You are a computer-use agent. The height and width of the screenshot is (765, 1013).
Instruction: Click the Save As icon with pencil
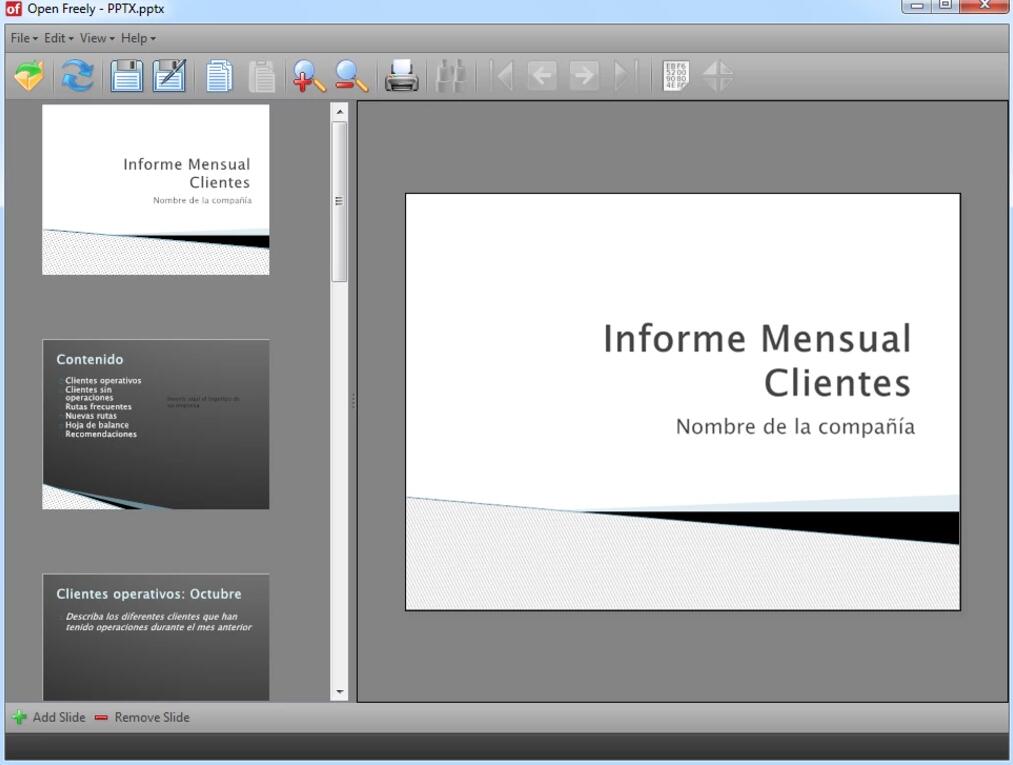(x=169, y=76)
